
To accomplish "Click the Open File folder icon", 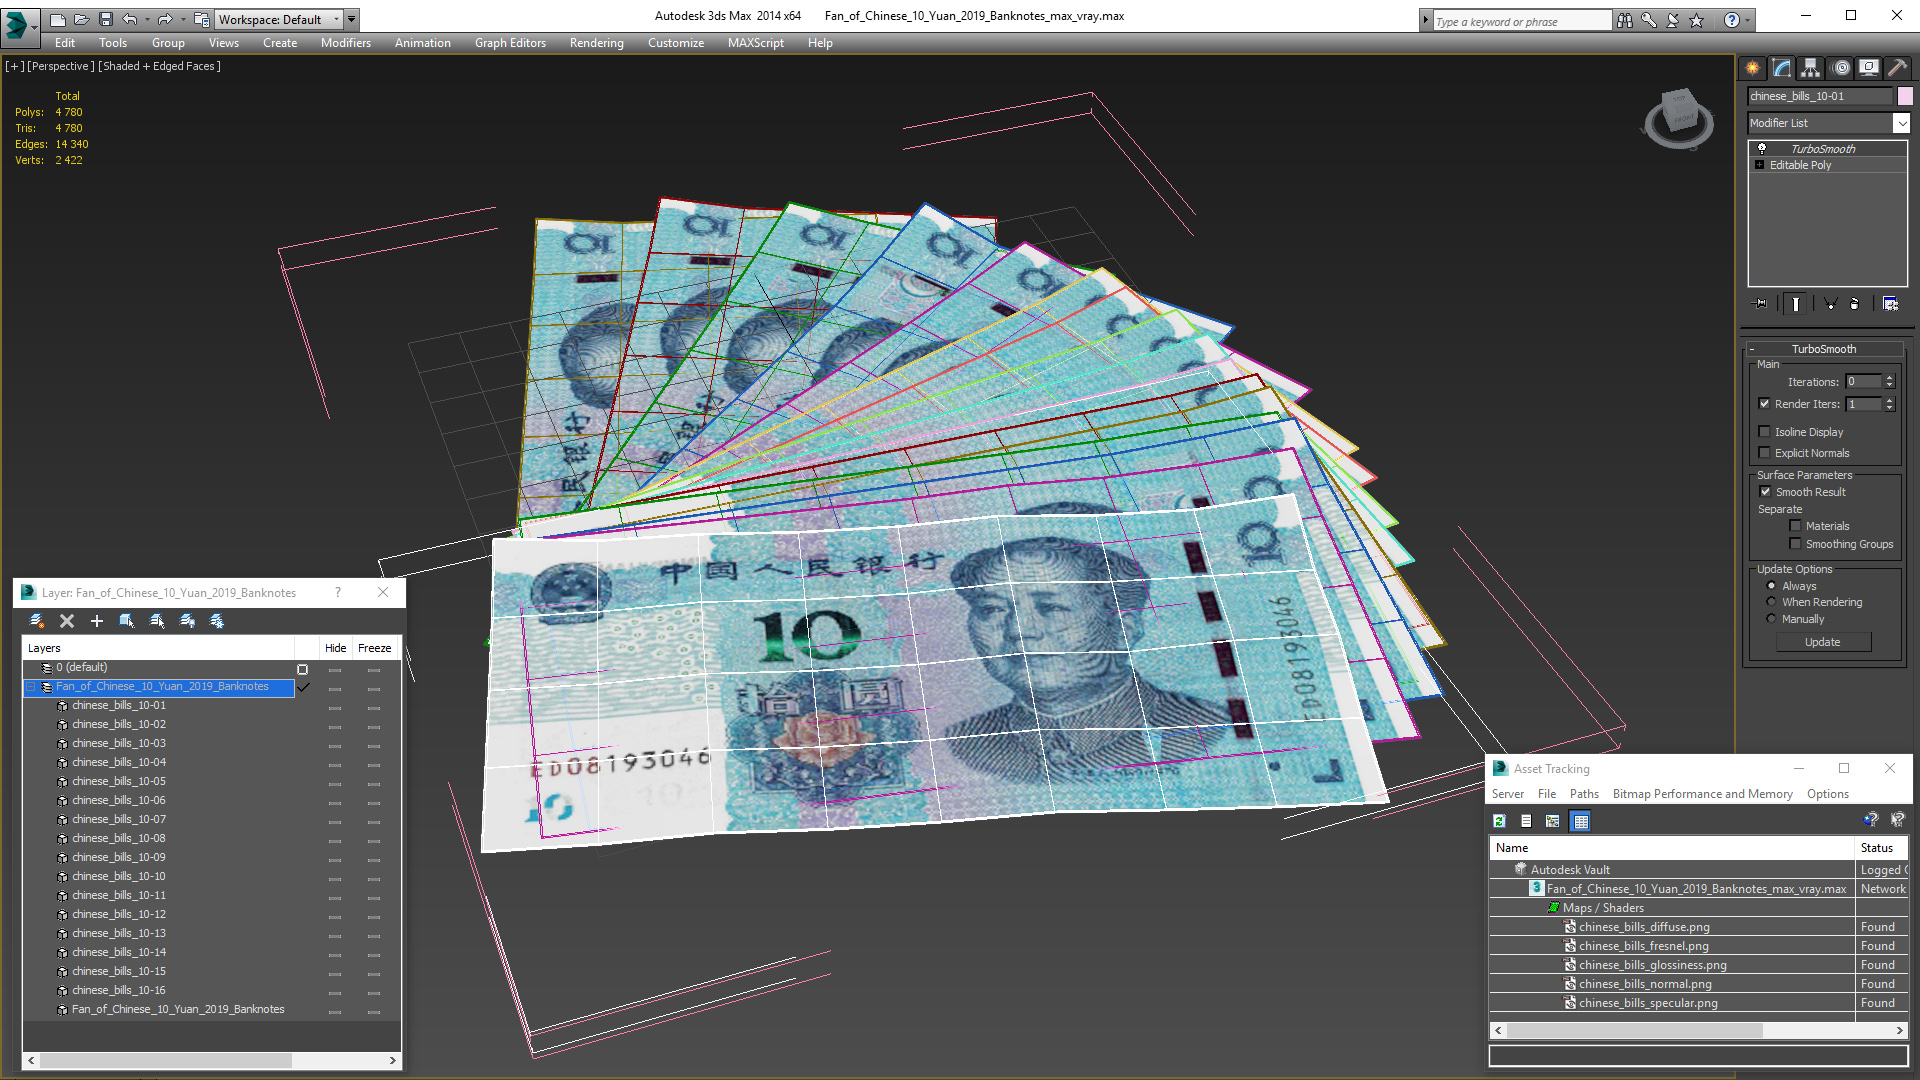I will tap(81, 19).
